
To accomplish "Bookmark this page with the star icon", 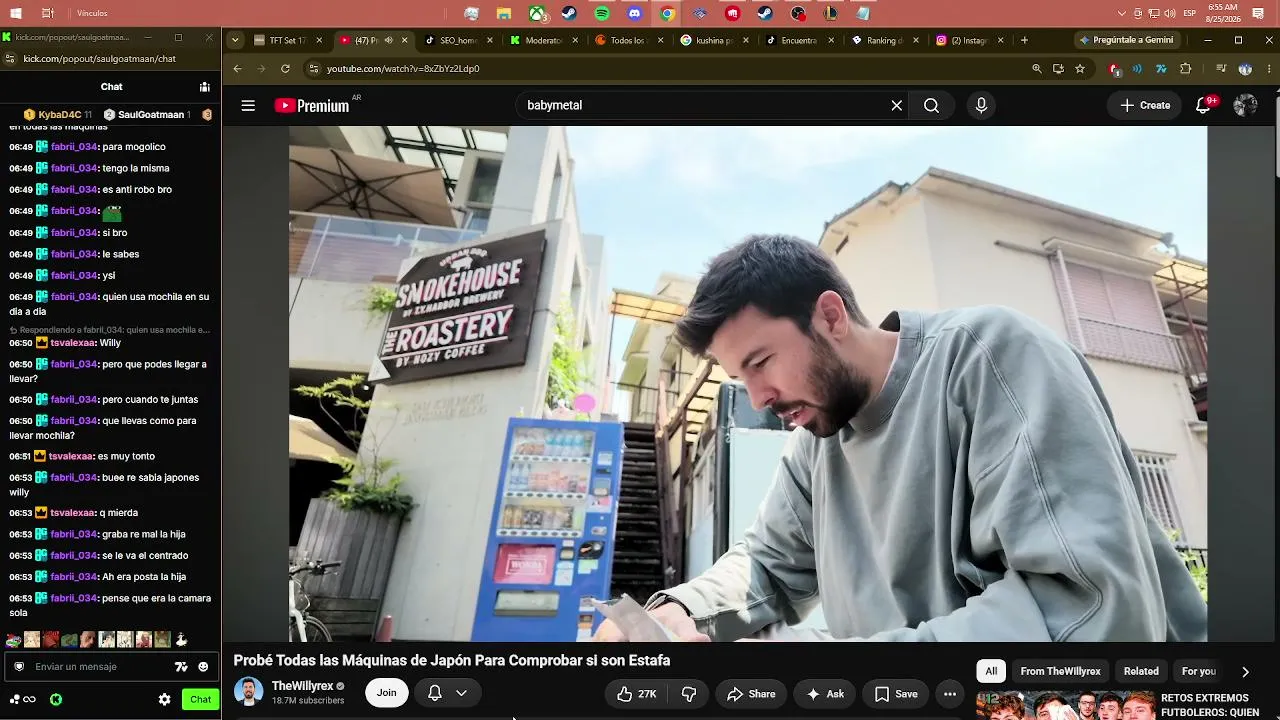I will pyautogui.click(x=1080, y=68).
